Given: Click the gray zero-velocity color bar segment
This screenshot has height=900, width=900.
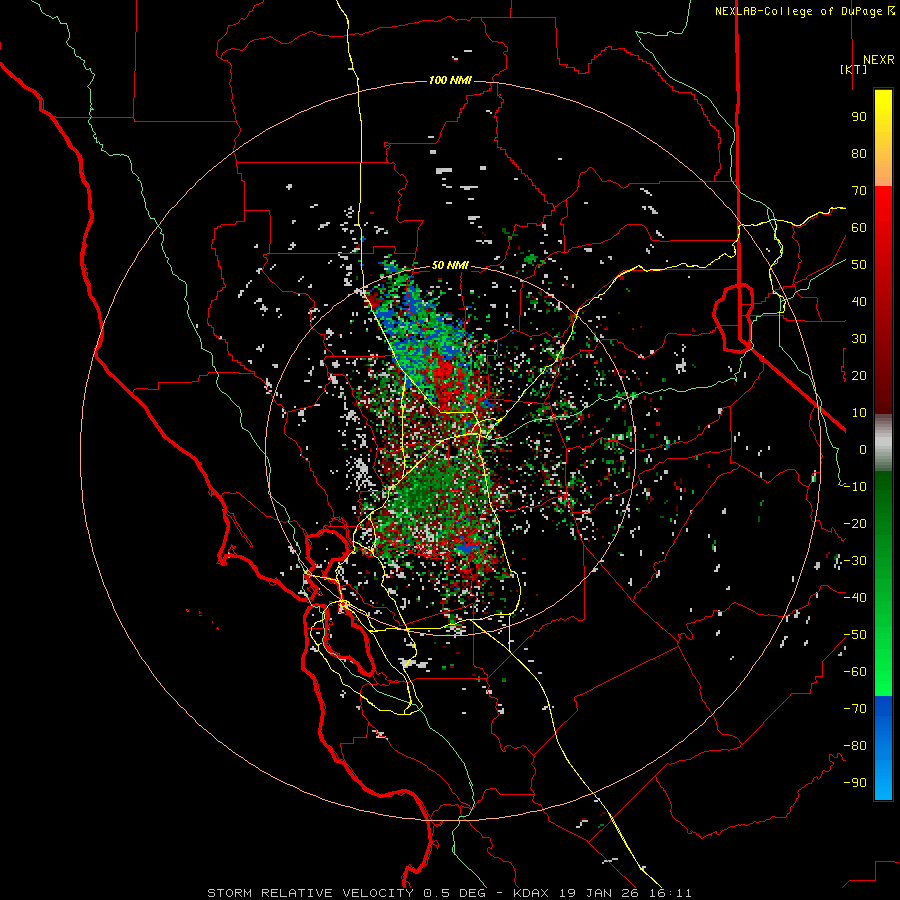Looking at the screenshot, I should (x=883, y=443).
